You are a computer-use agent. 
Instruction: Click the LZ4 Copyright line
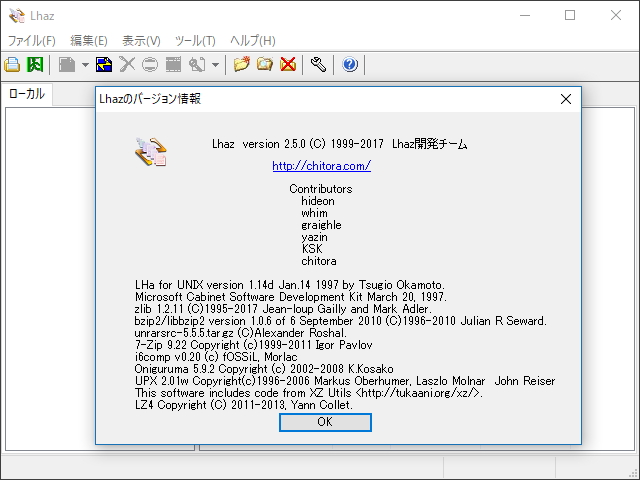coord(244,405)
